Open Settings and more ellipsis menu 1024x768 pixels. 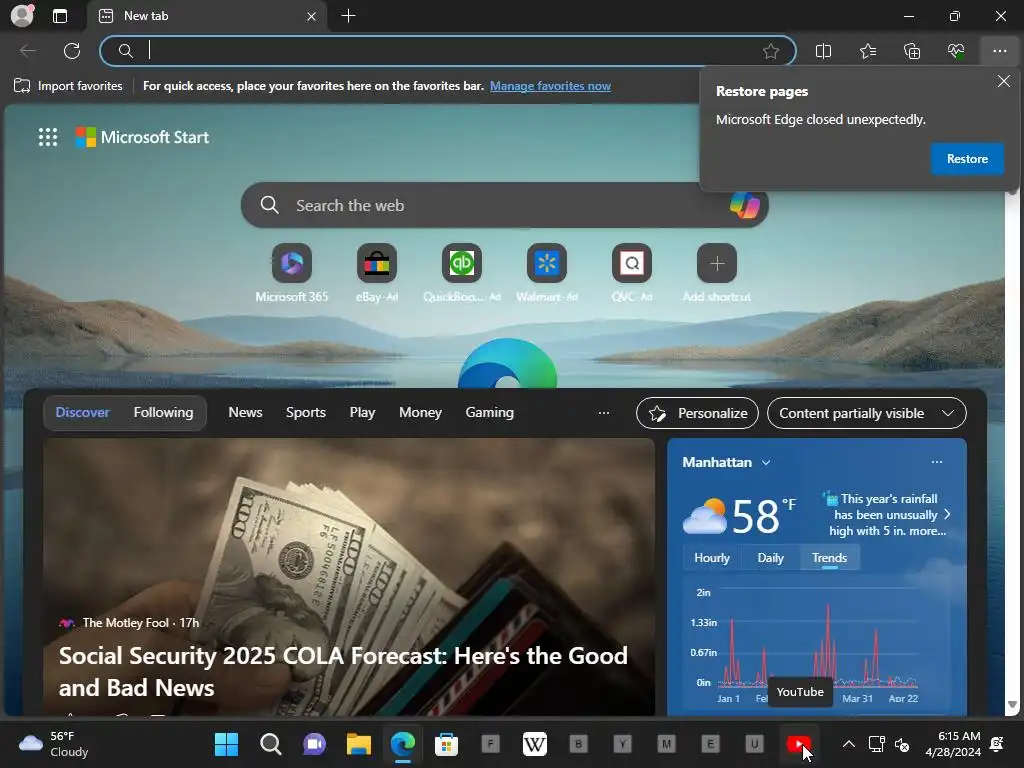coord(1000,51)
